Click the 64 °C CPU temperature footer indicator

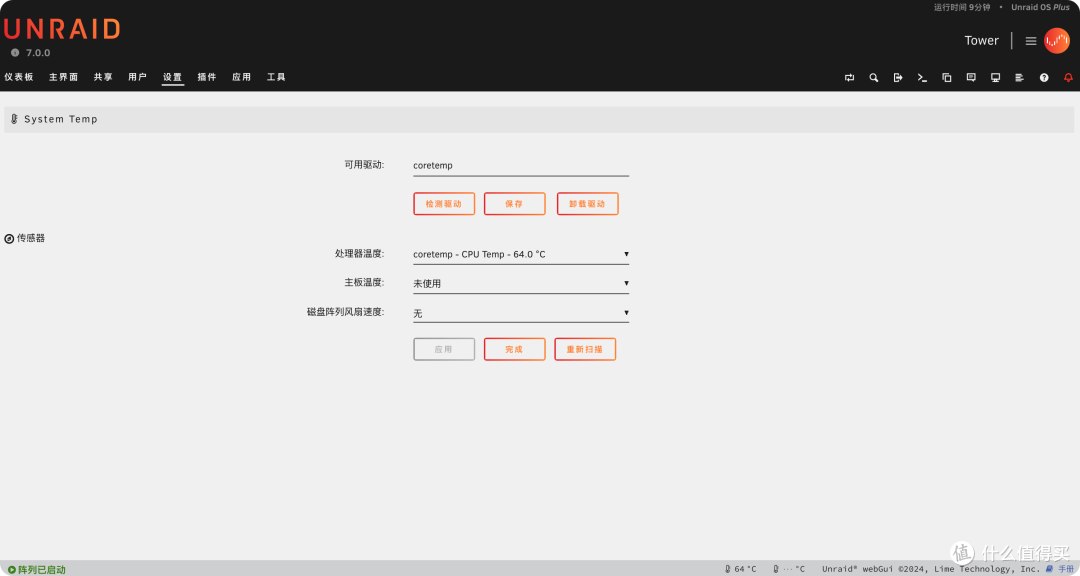(740, 569)
